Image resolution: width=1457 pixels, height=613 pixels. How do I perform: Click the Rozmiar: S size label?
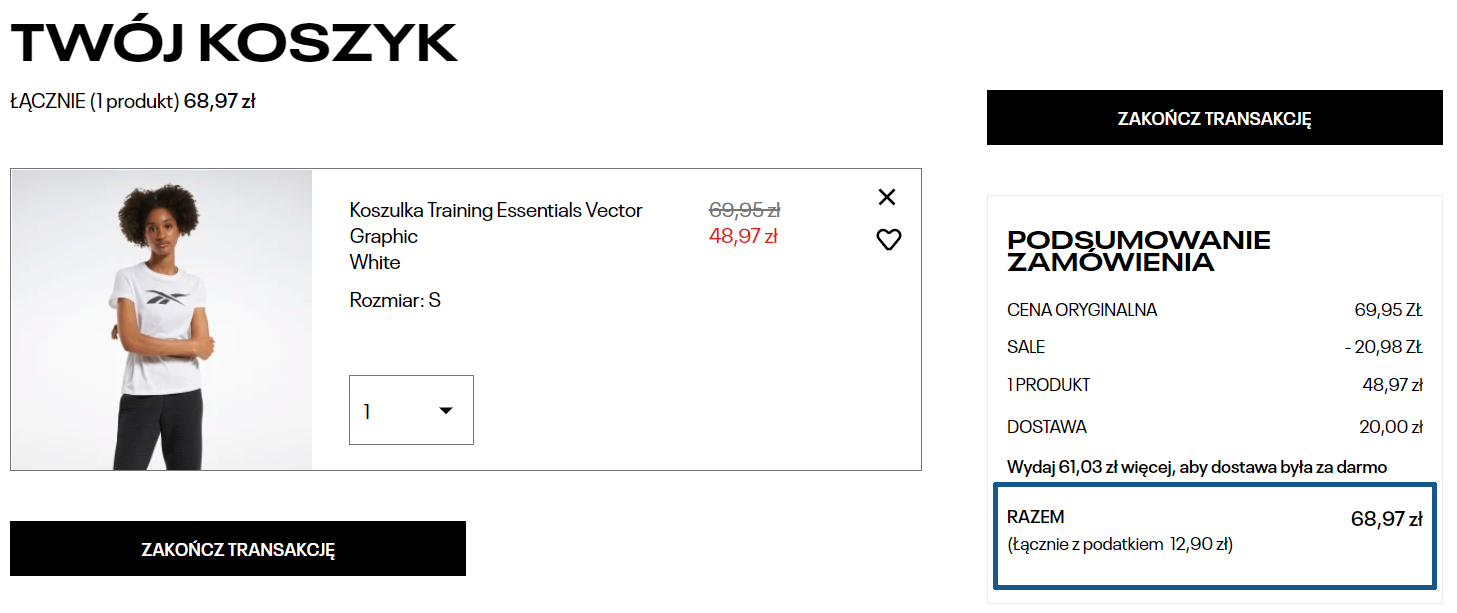click(395, 300)
